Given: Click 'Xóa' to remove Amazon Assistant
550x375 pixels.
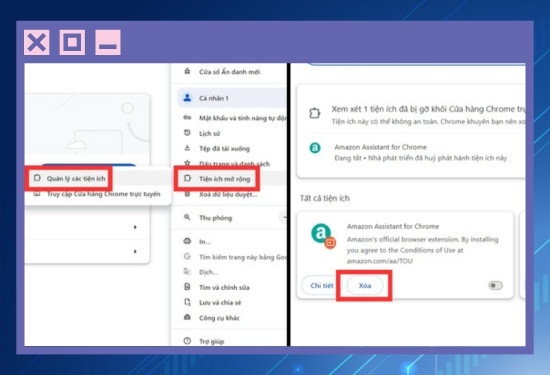Looking at the screenshot, I should click(x=365, y=286).
